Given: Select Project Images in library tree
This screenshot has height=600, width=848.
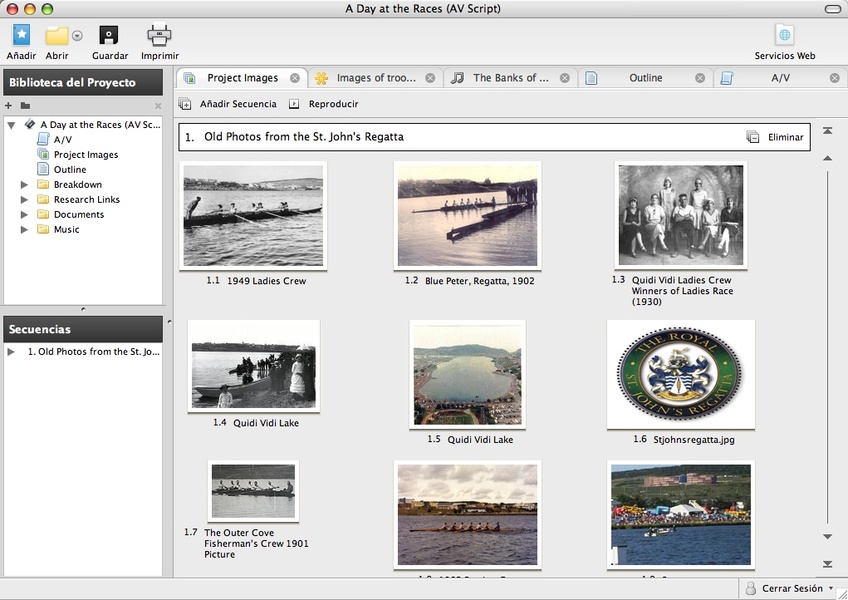Looking at the screenshot, I should pos(85,155).
